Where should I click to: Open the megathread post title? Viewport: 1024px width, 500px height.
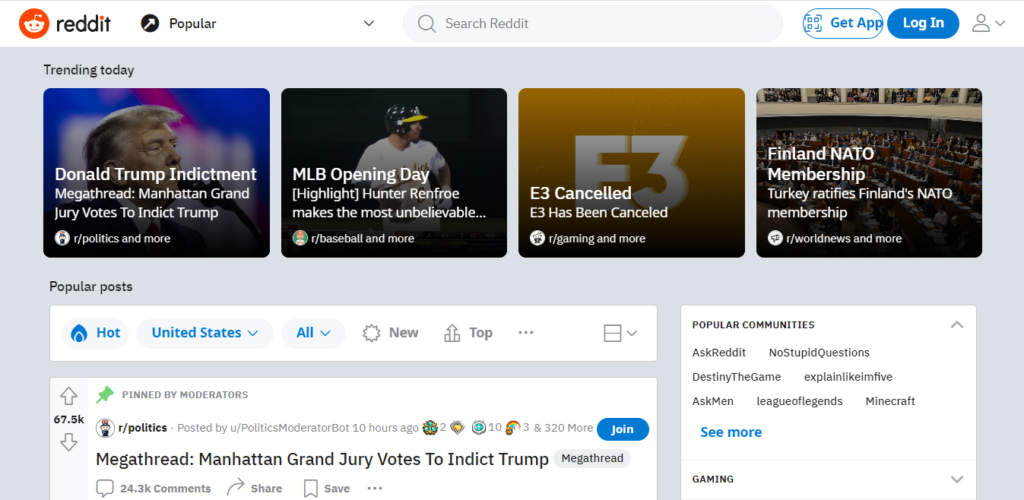coord(322,459)
